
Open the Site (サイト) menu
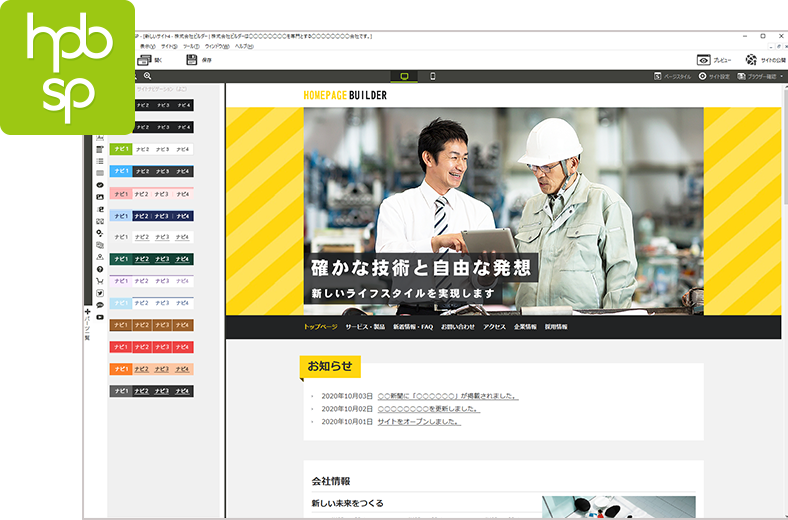click(x=169, y=47)
